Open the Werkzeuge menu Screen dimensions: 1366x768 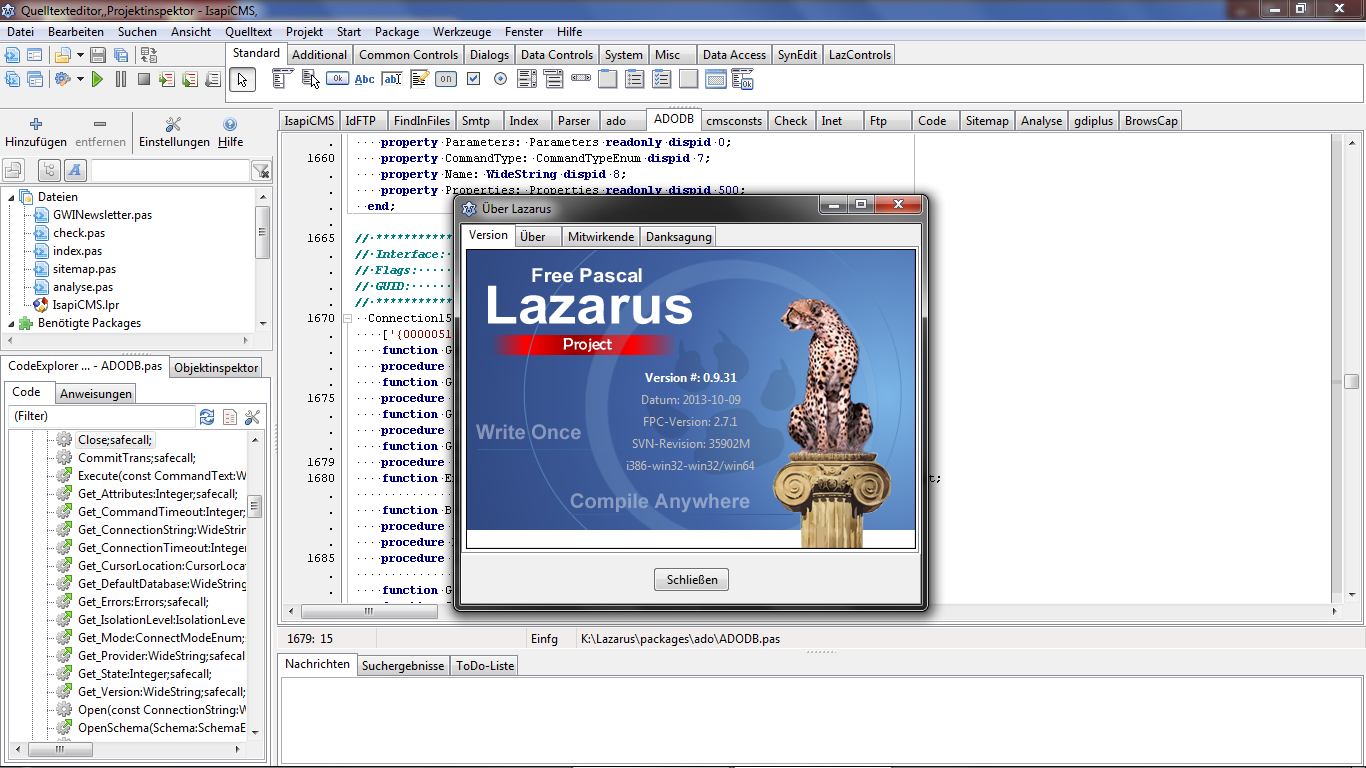(x=461, y=32)
